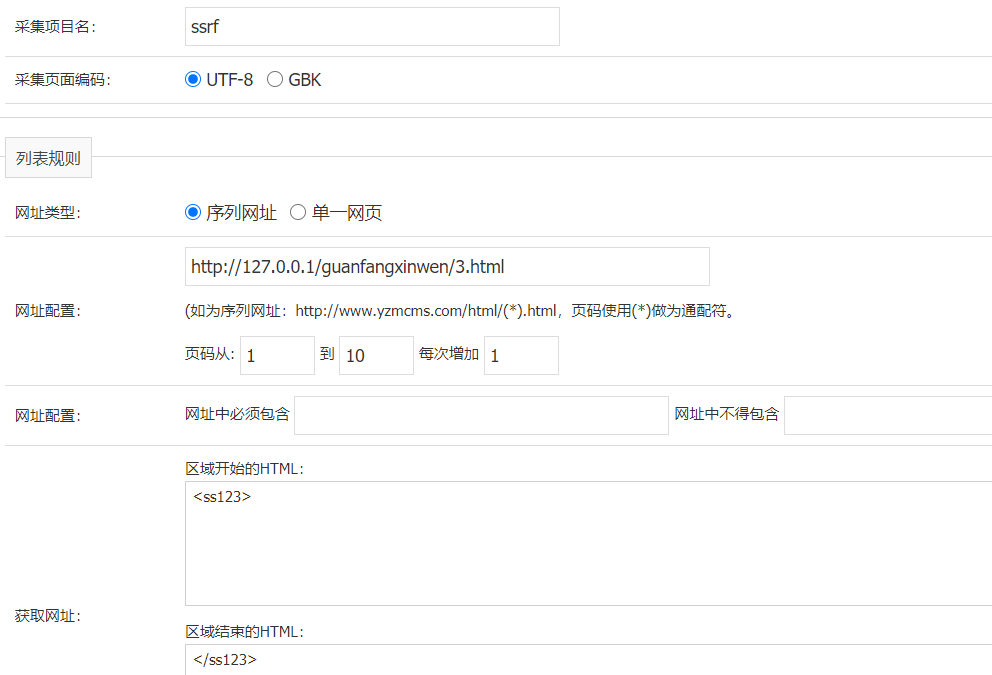Click the 获取网址 row label

[x=48, y=616]
